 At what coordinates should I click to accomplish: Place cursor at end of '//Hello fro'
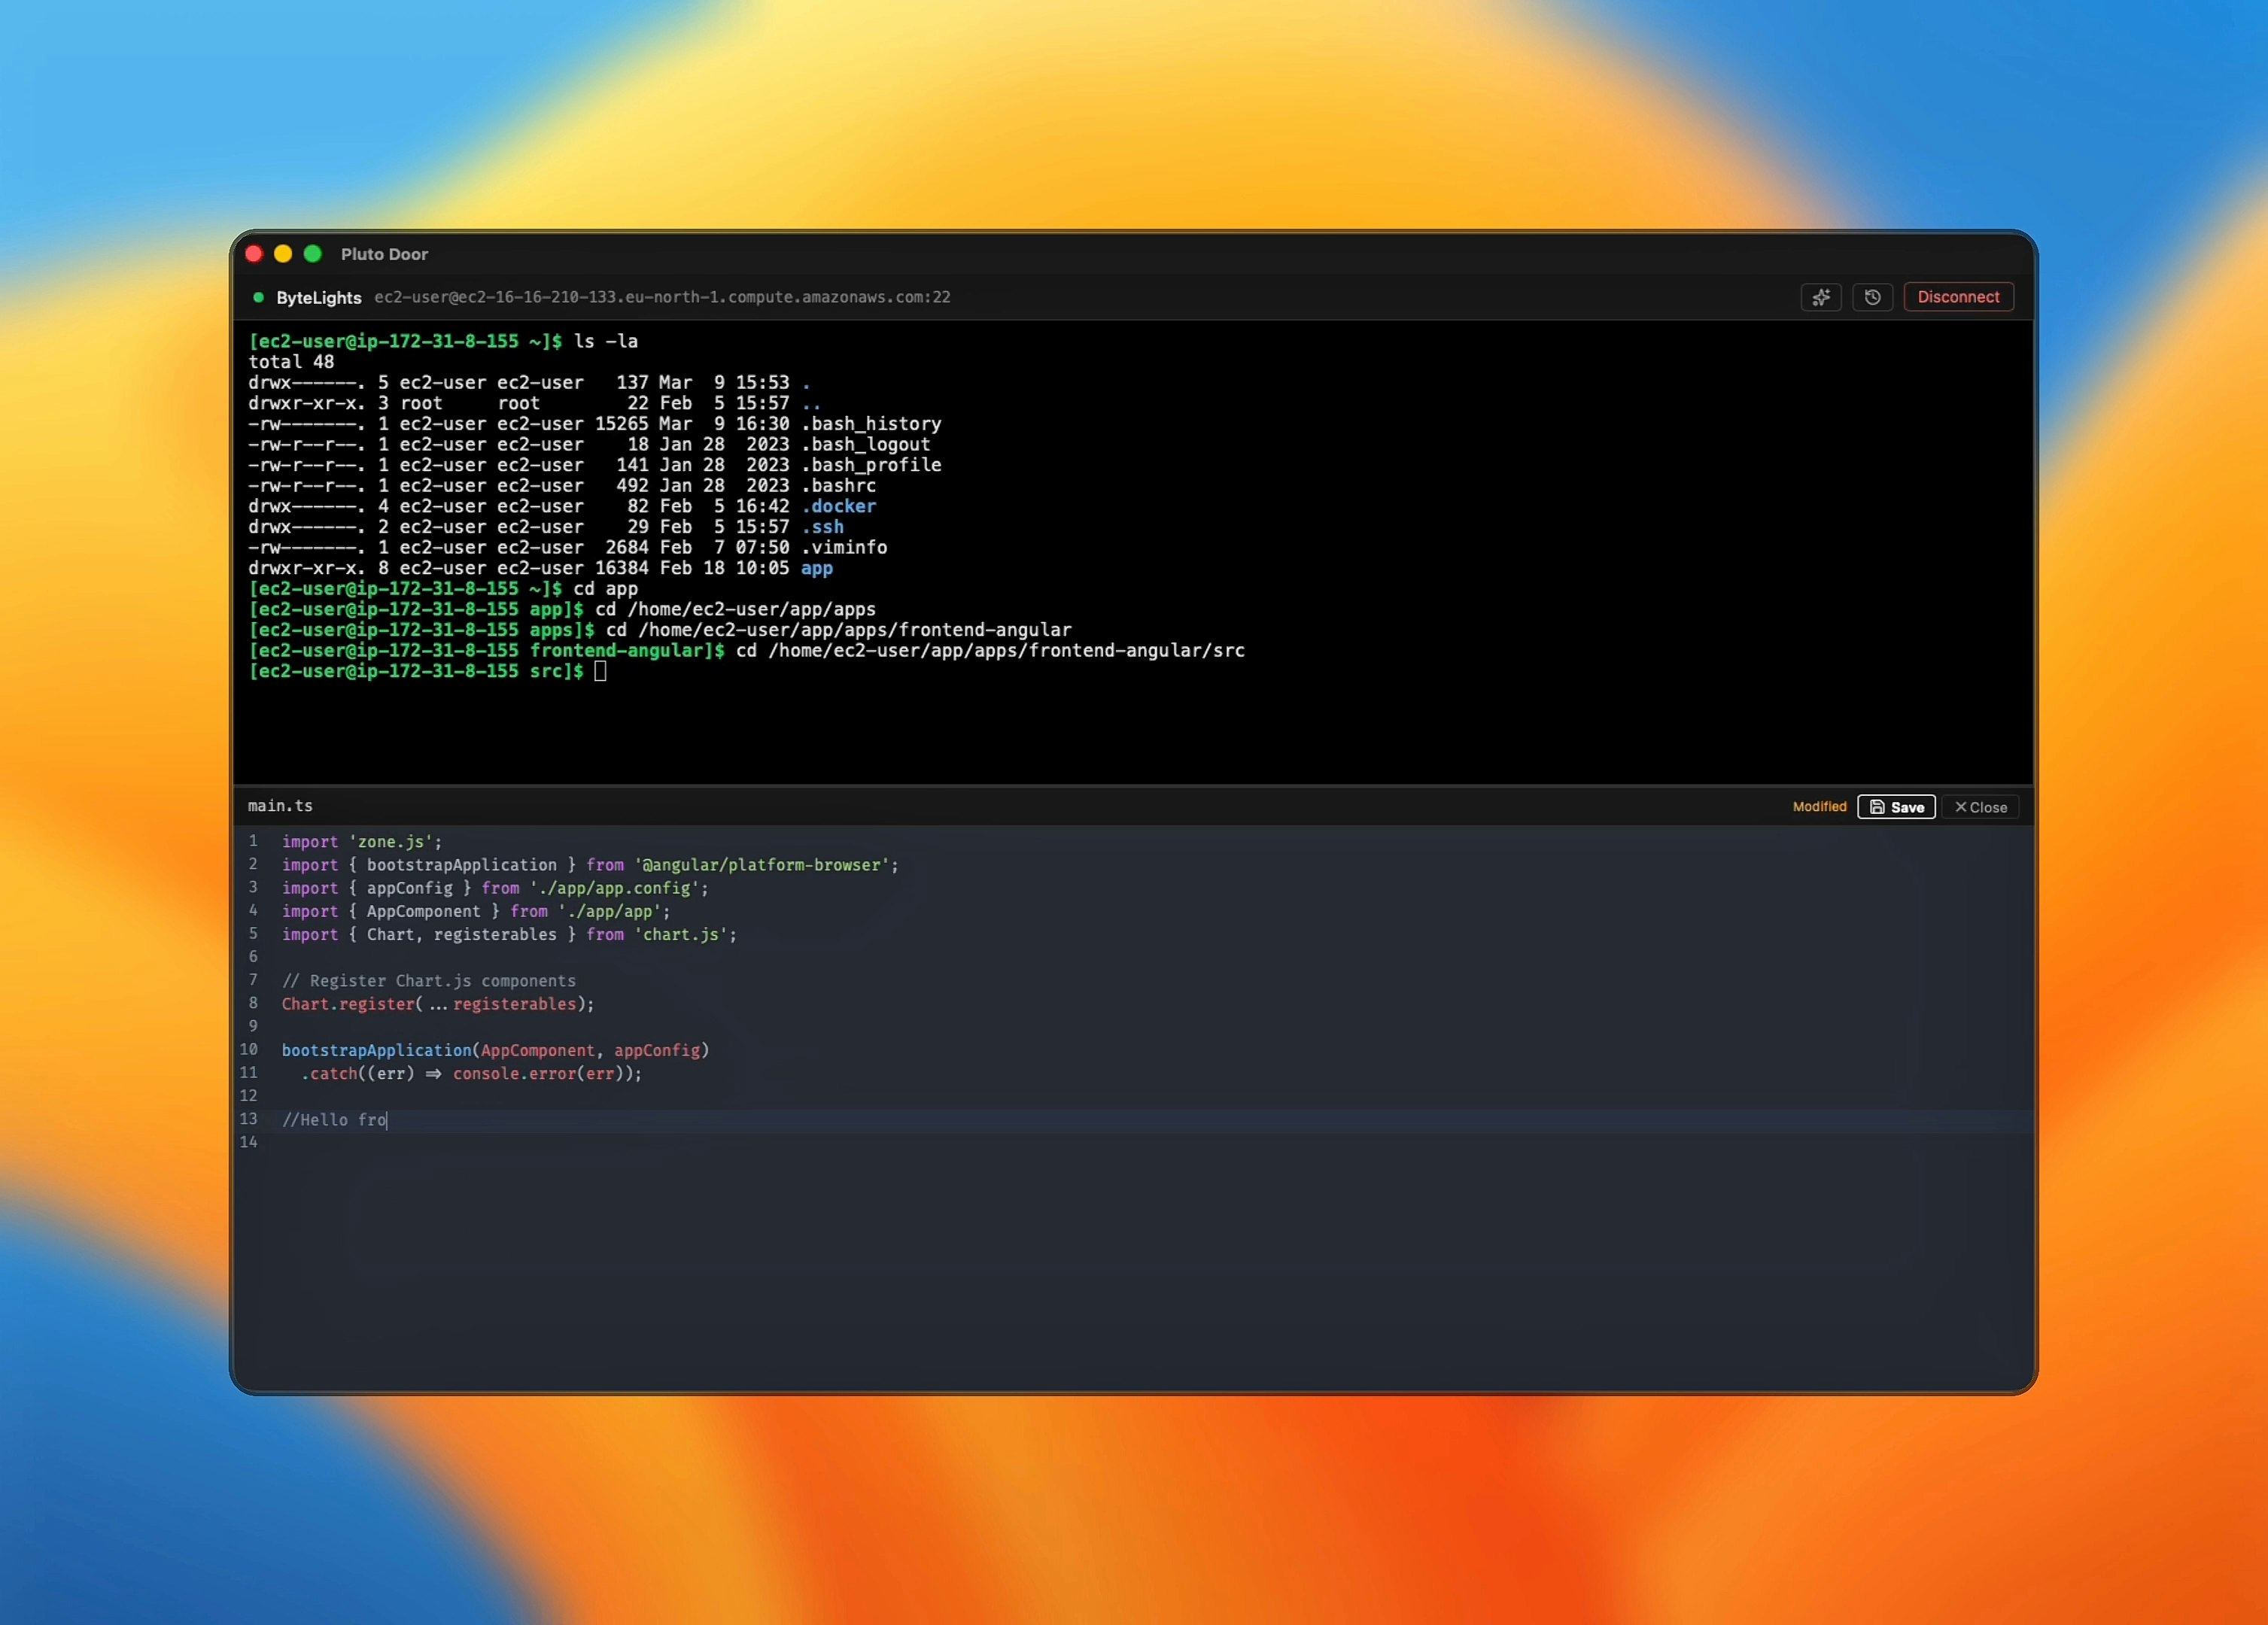[x=387, y=1120]
